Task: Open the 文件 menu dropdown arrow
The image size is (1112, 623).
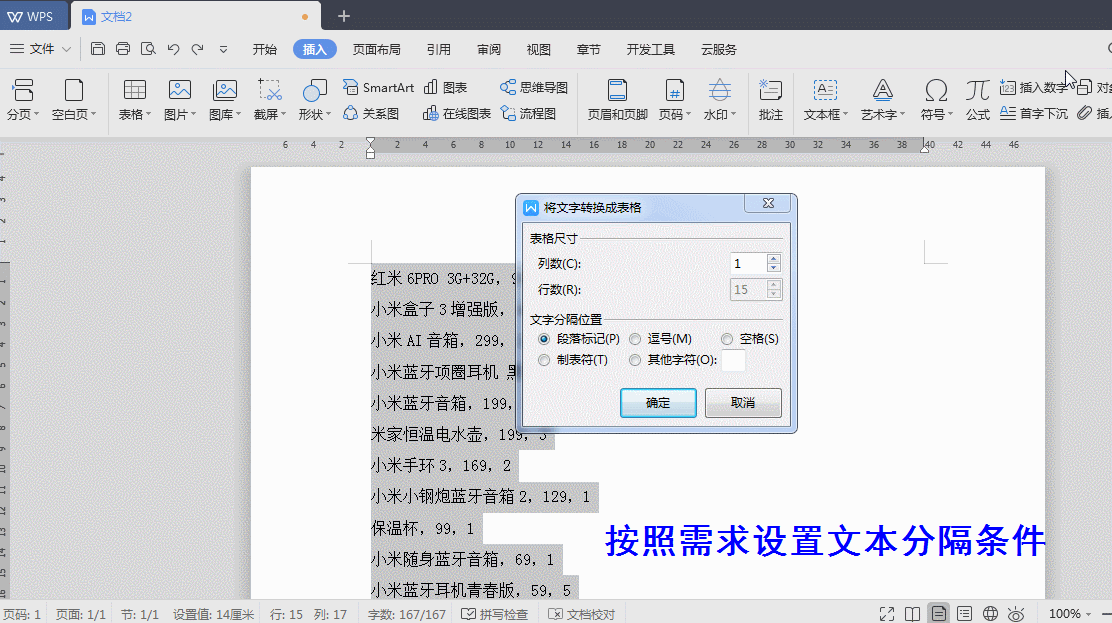Action: coord(66,49)
